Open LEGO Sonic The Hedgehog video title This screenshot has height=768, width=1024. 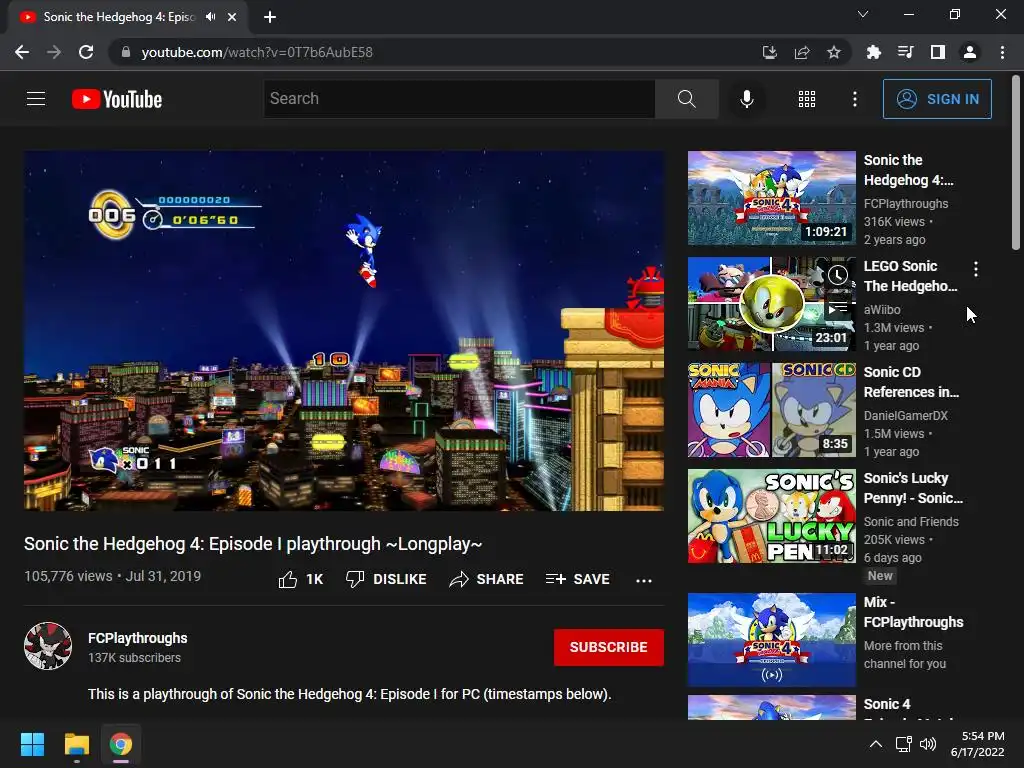coord(910,276)
